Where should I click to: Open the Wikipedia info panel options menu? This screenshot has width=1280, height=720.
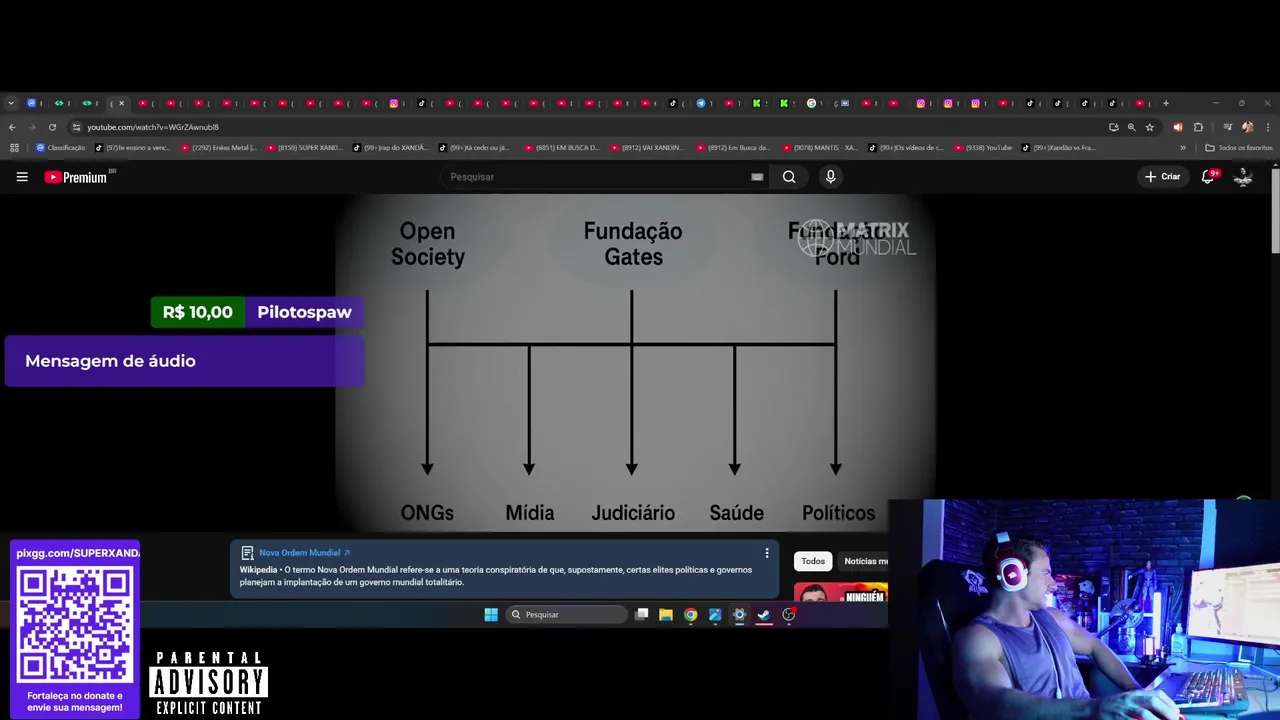tap(767, 553)
